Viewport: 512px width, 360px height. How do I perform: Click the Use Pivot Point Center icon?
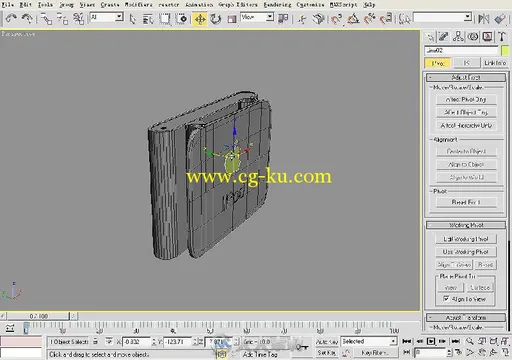click(x=283, y=19)
